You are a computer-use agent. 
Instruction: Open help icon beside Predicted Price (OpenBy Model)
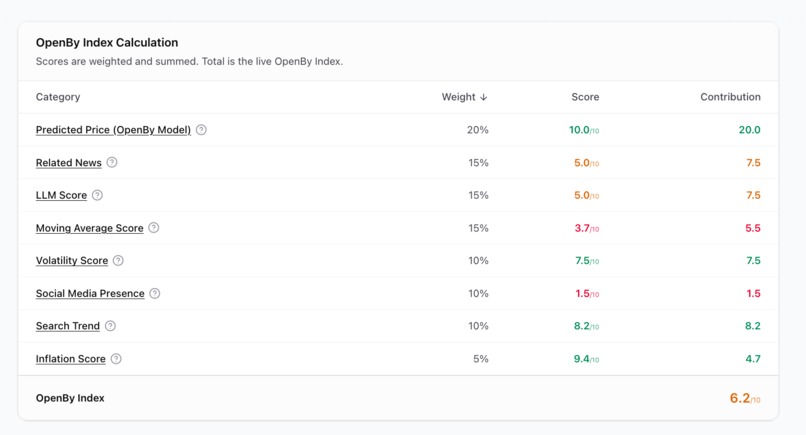tap(202, 130)
